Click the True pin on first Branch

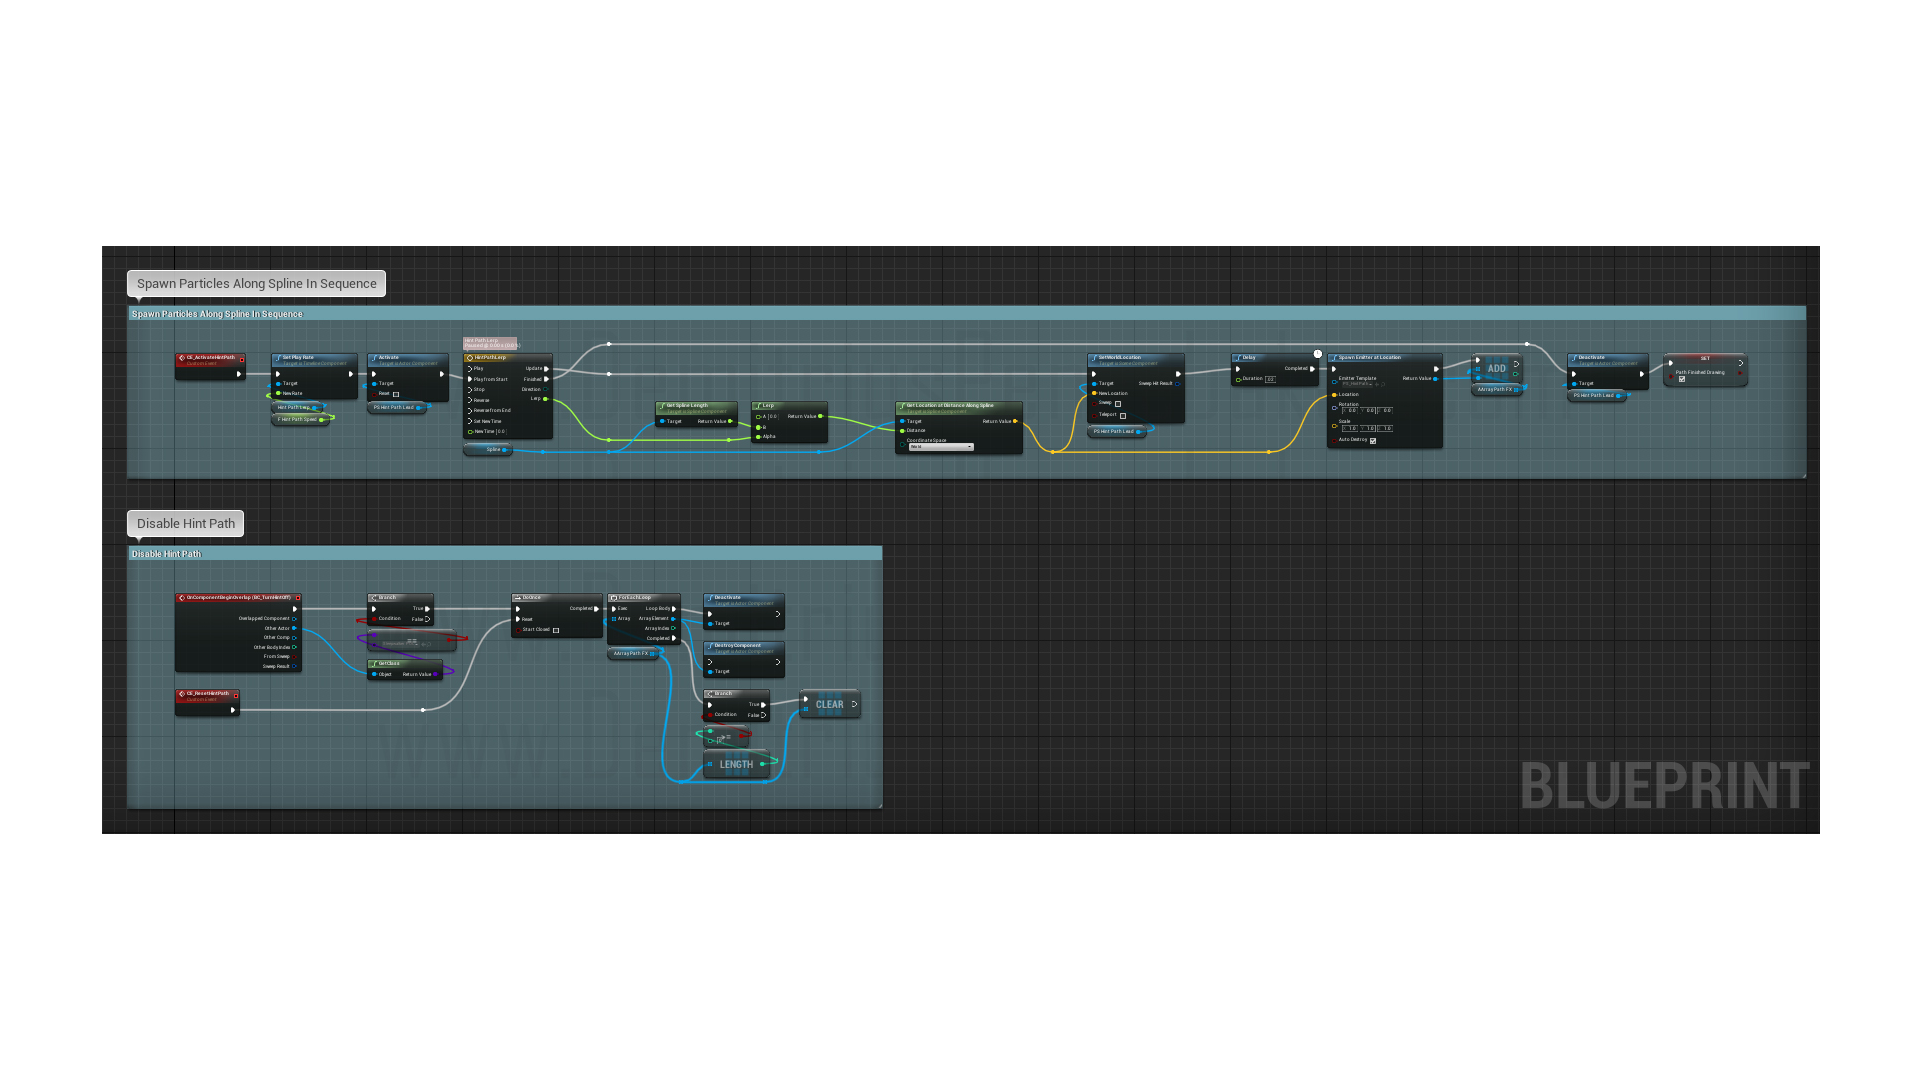(x=427, y=609)
